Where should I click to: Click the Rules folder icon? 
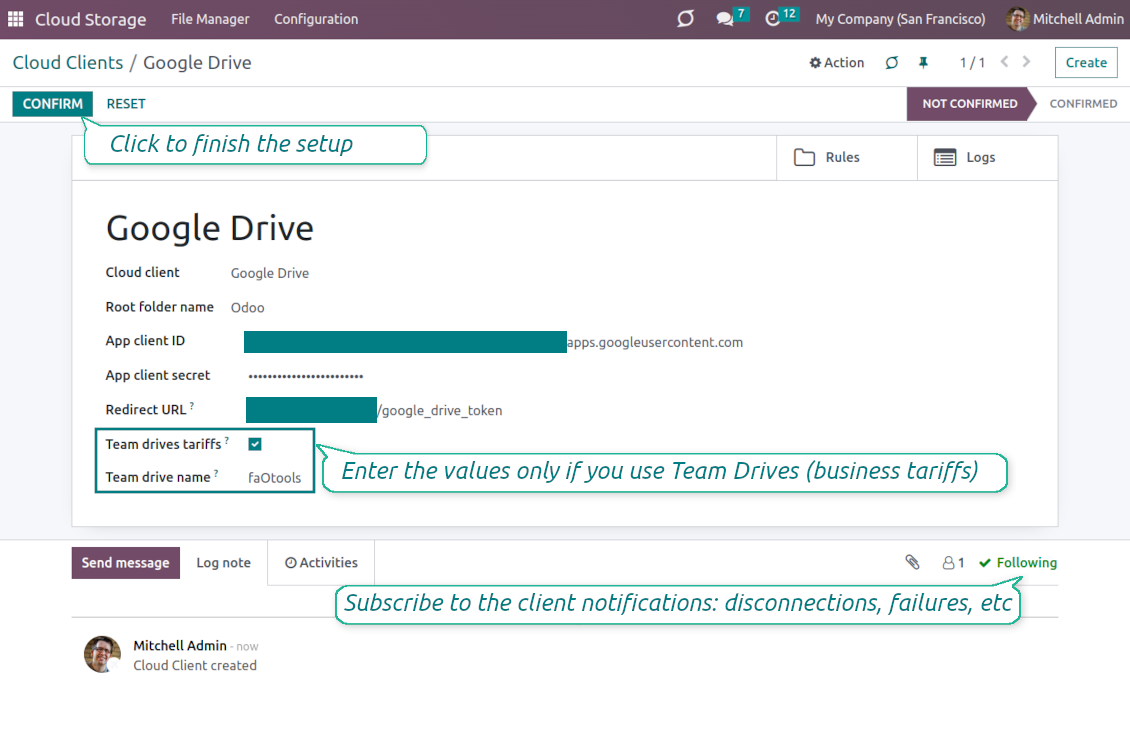[804, 157]
